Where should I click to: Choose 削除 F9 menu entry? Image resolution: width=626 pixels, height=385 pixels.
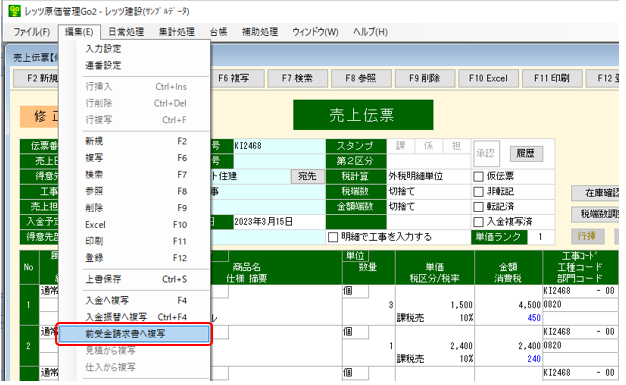(x=135, y=208)
